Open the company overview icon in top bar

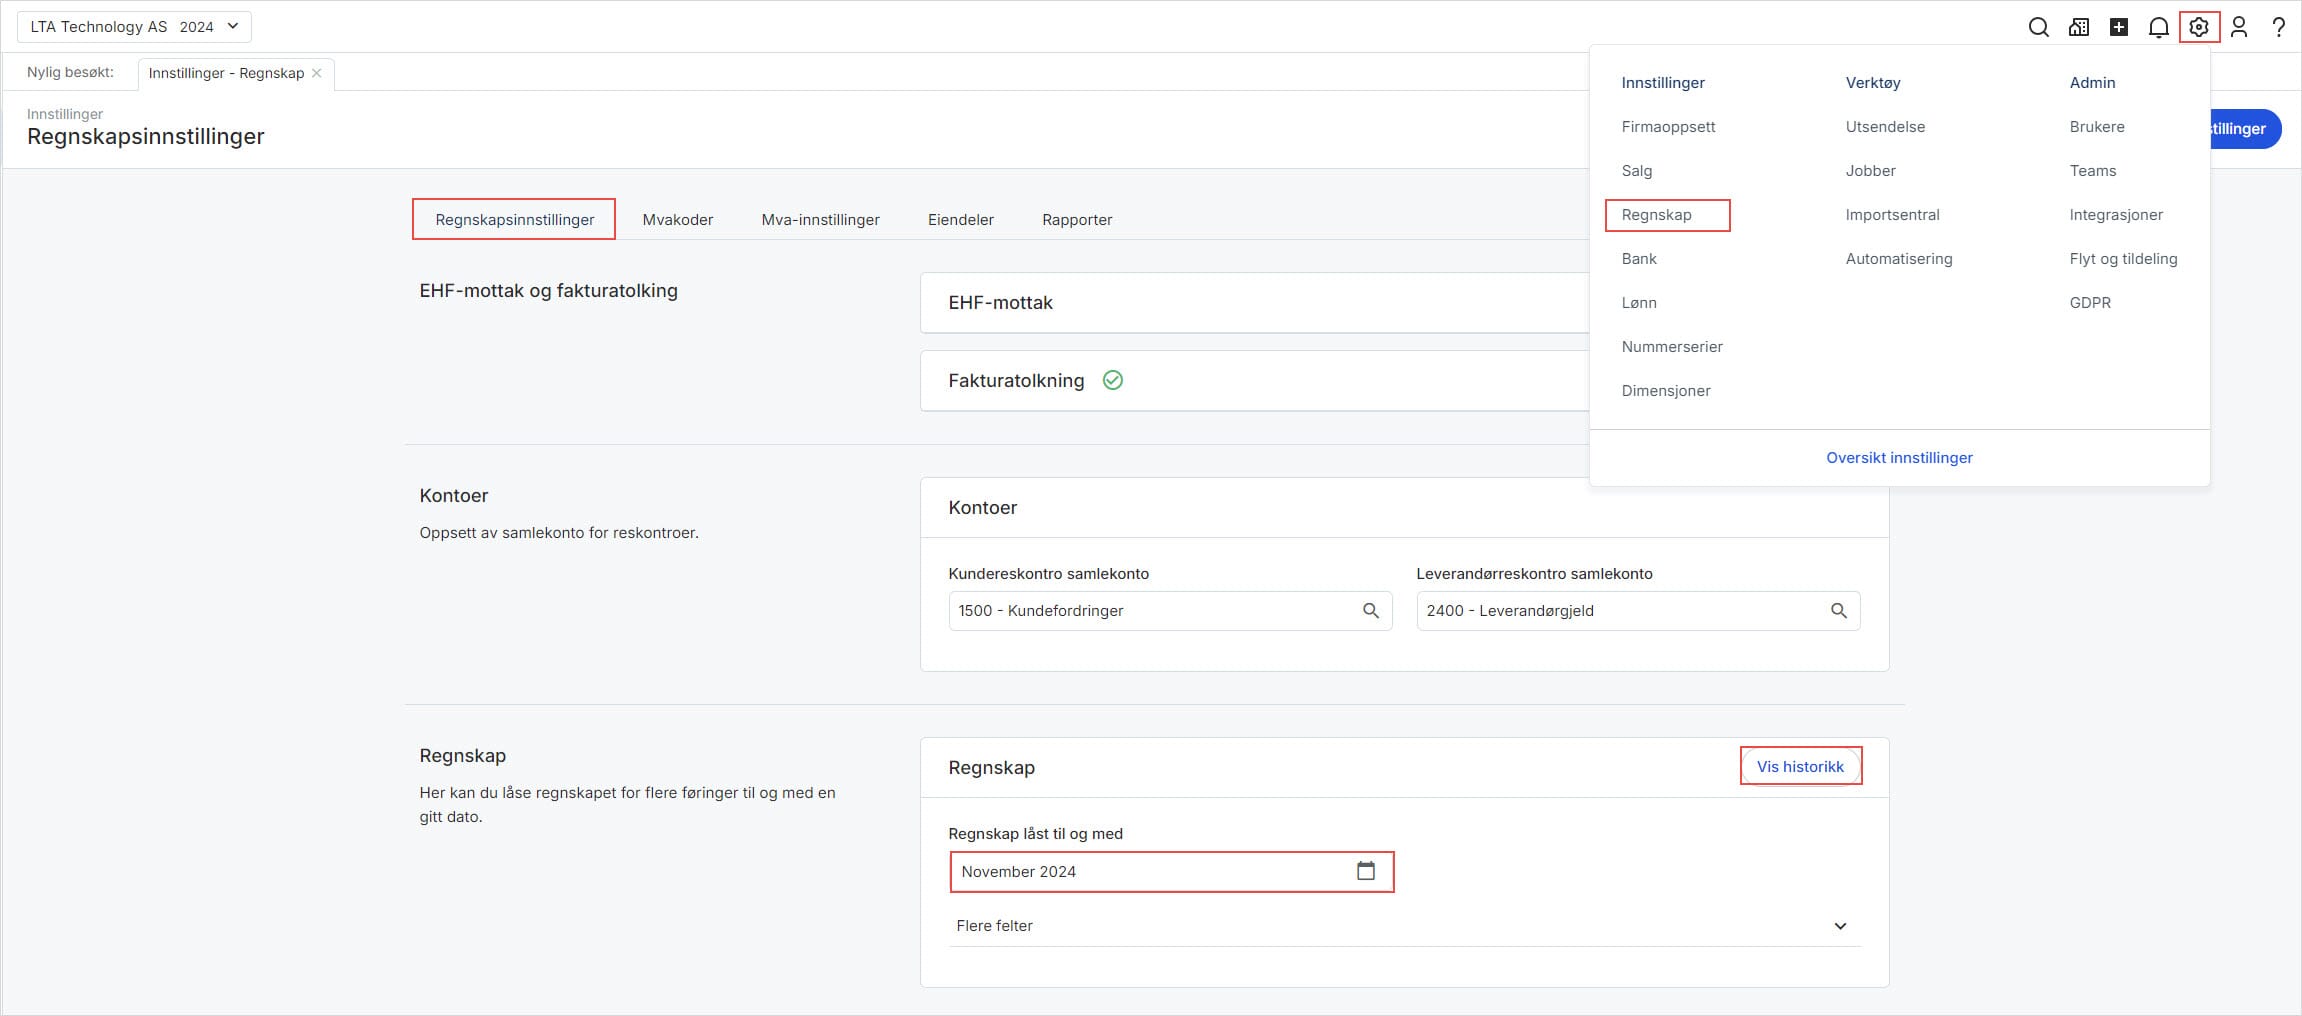pos(2079,27)
